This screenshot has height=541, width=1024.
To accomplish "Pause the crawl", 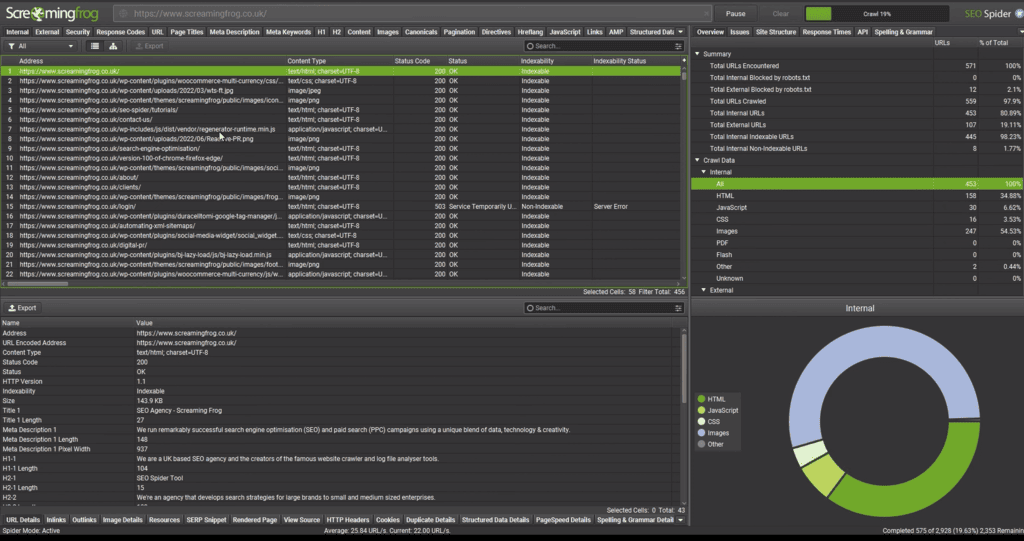I will 735,13.
